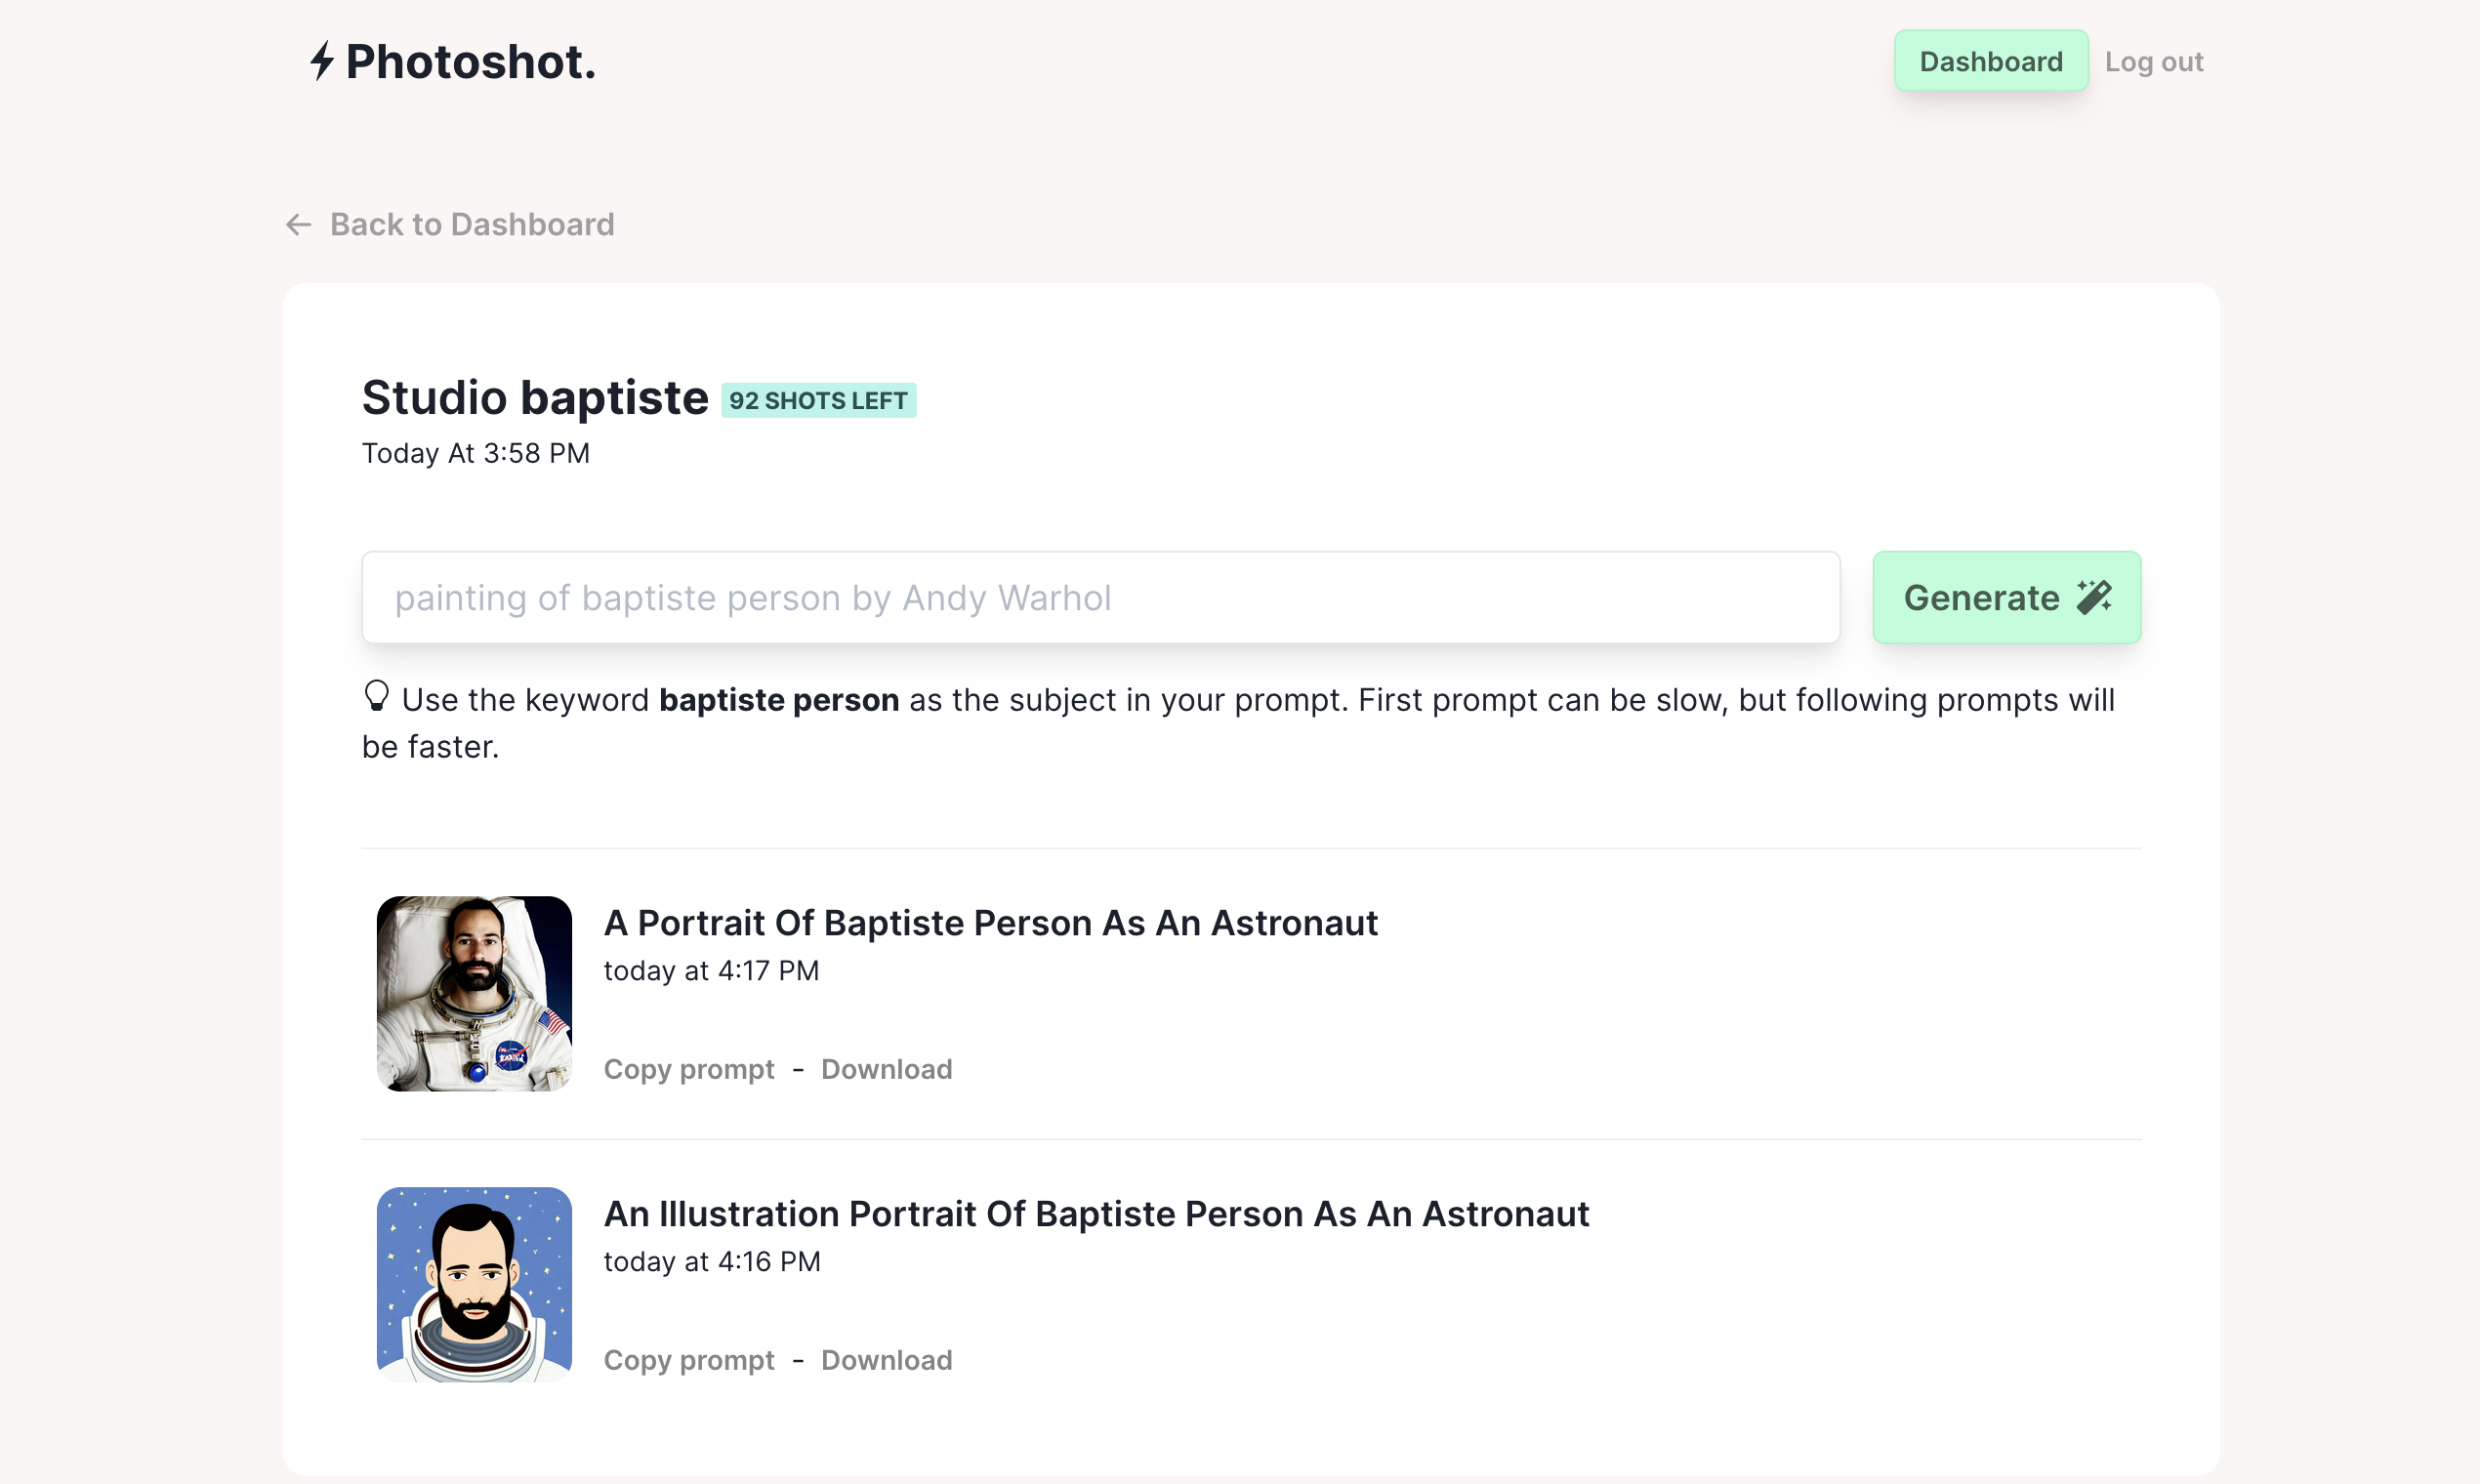Click the Photoshot lightning bolt logo icon
2480x1484 pixels.
coord(321,61)
